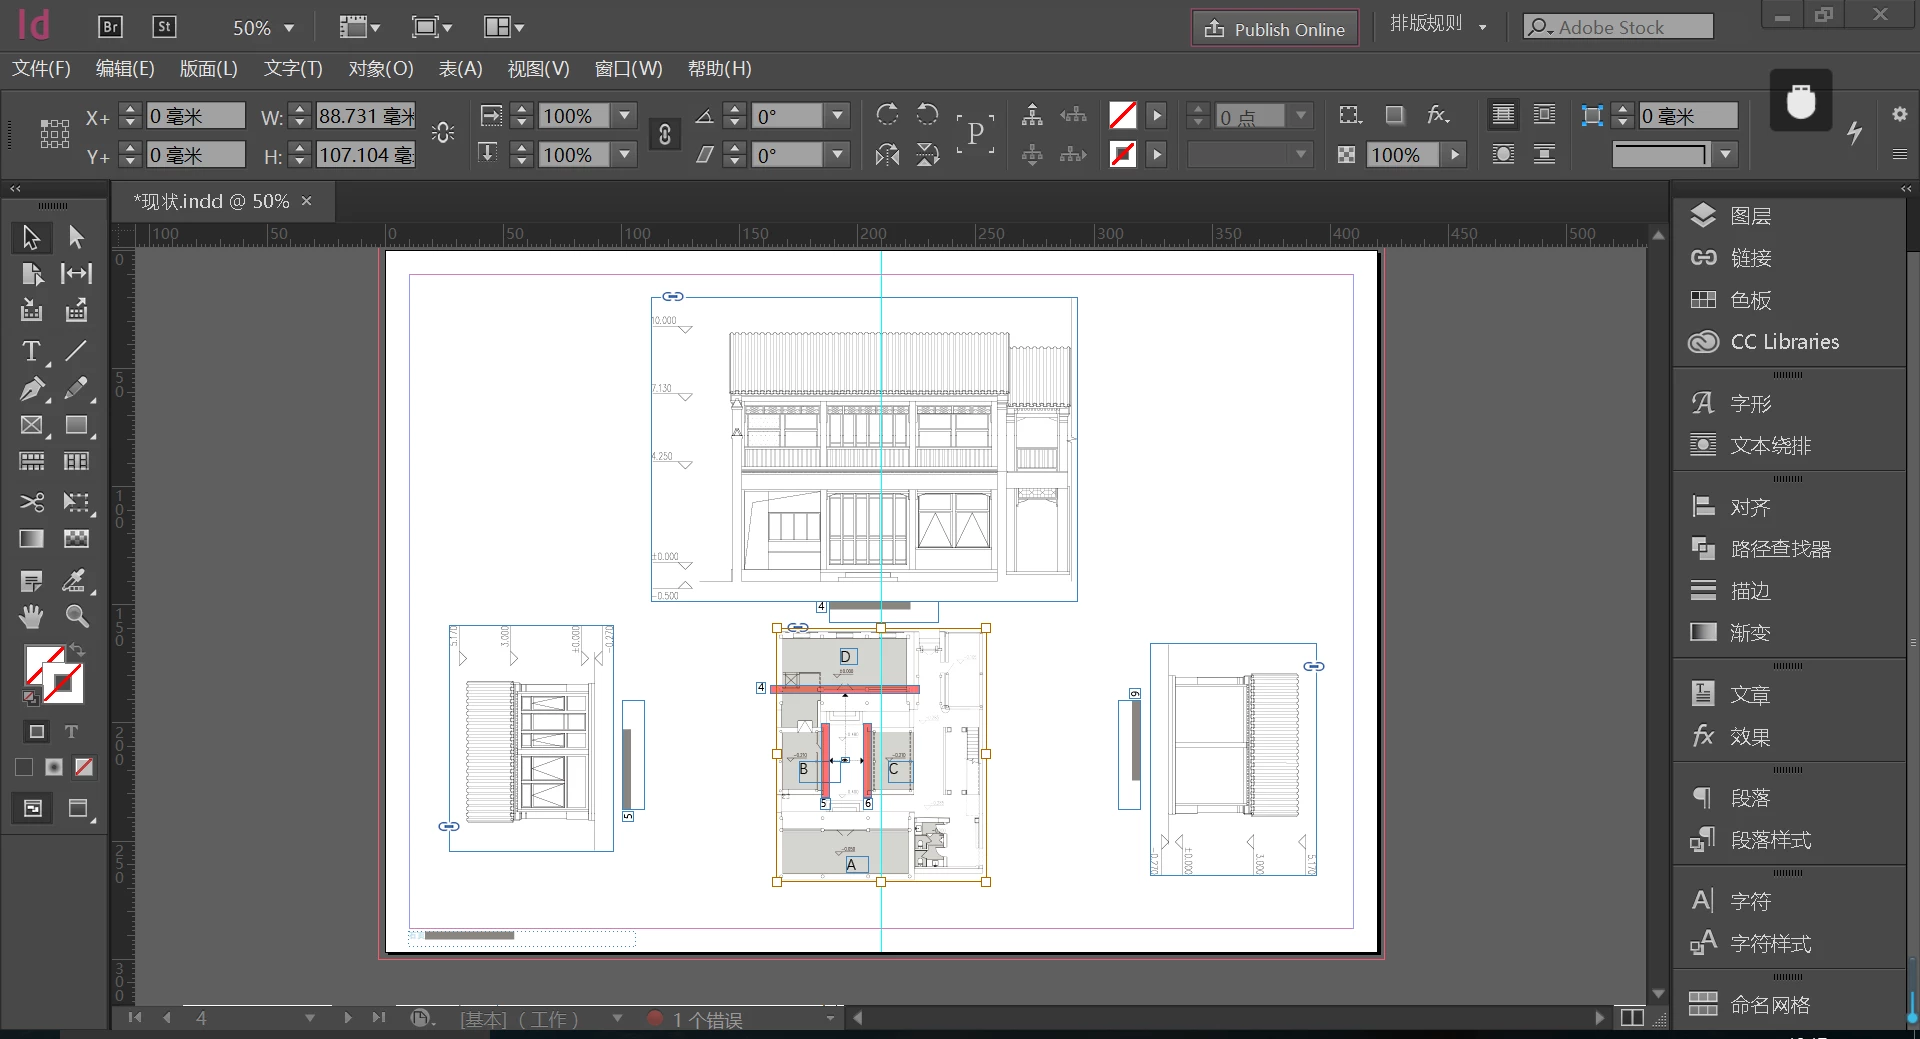
Task: Select the Scissors tool
Action: coord(31,502)
